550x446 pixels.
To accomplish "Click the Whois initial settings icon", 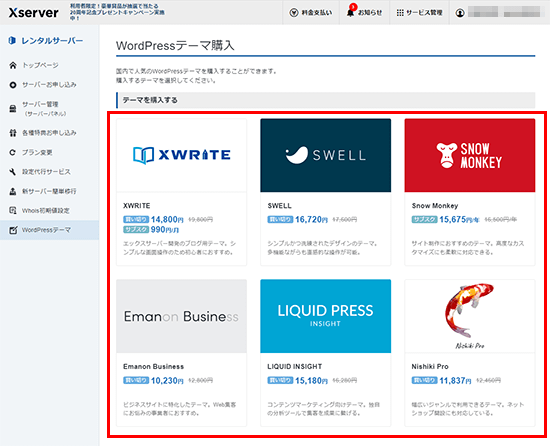I will 13,210.
